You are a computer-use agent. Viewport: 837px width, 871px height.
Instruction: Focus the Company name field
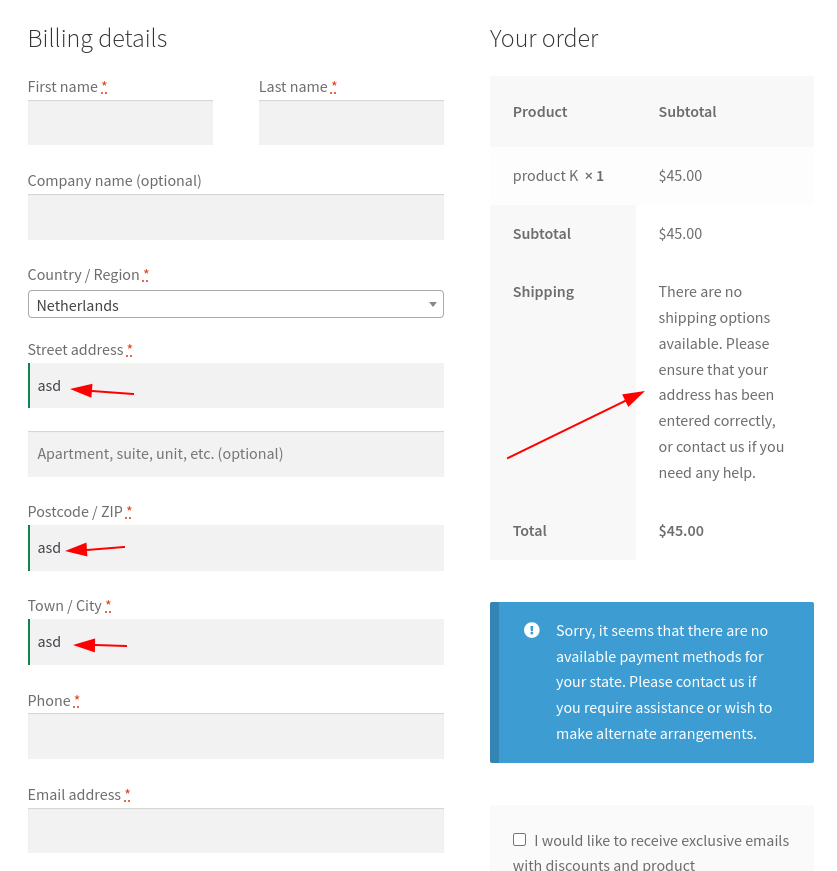click(236, 217)
